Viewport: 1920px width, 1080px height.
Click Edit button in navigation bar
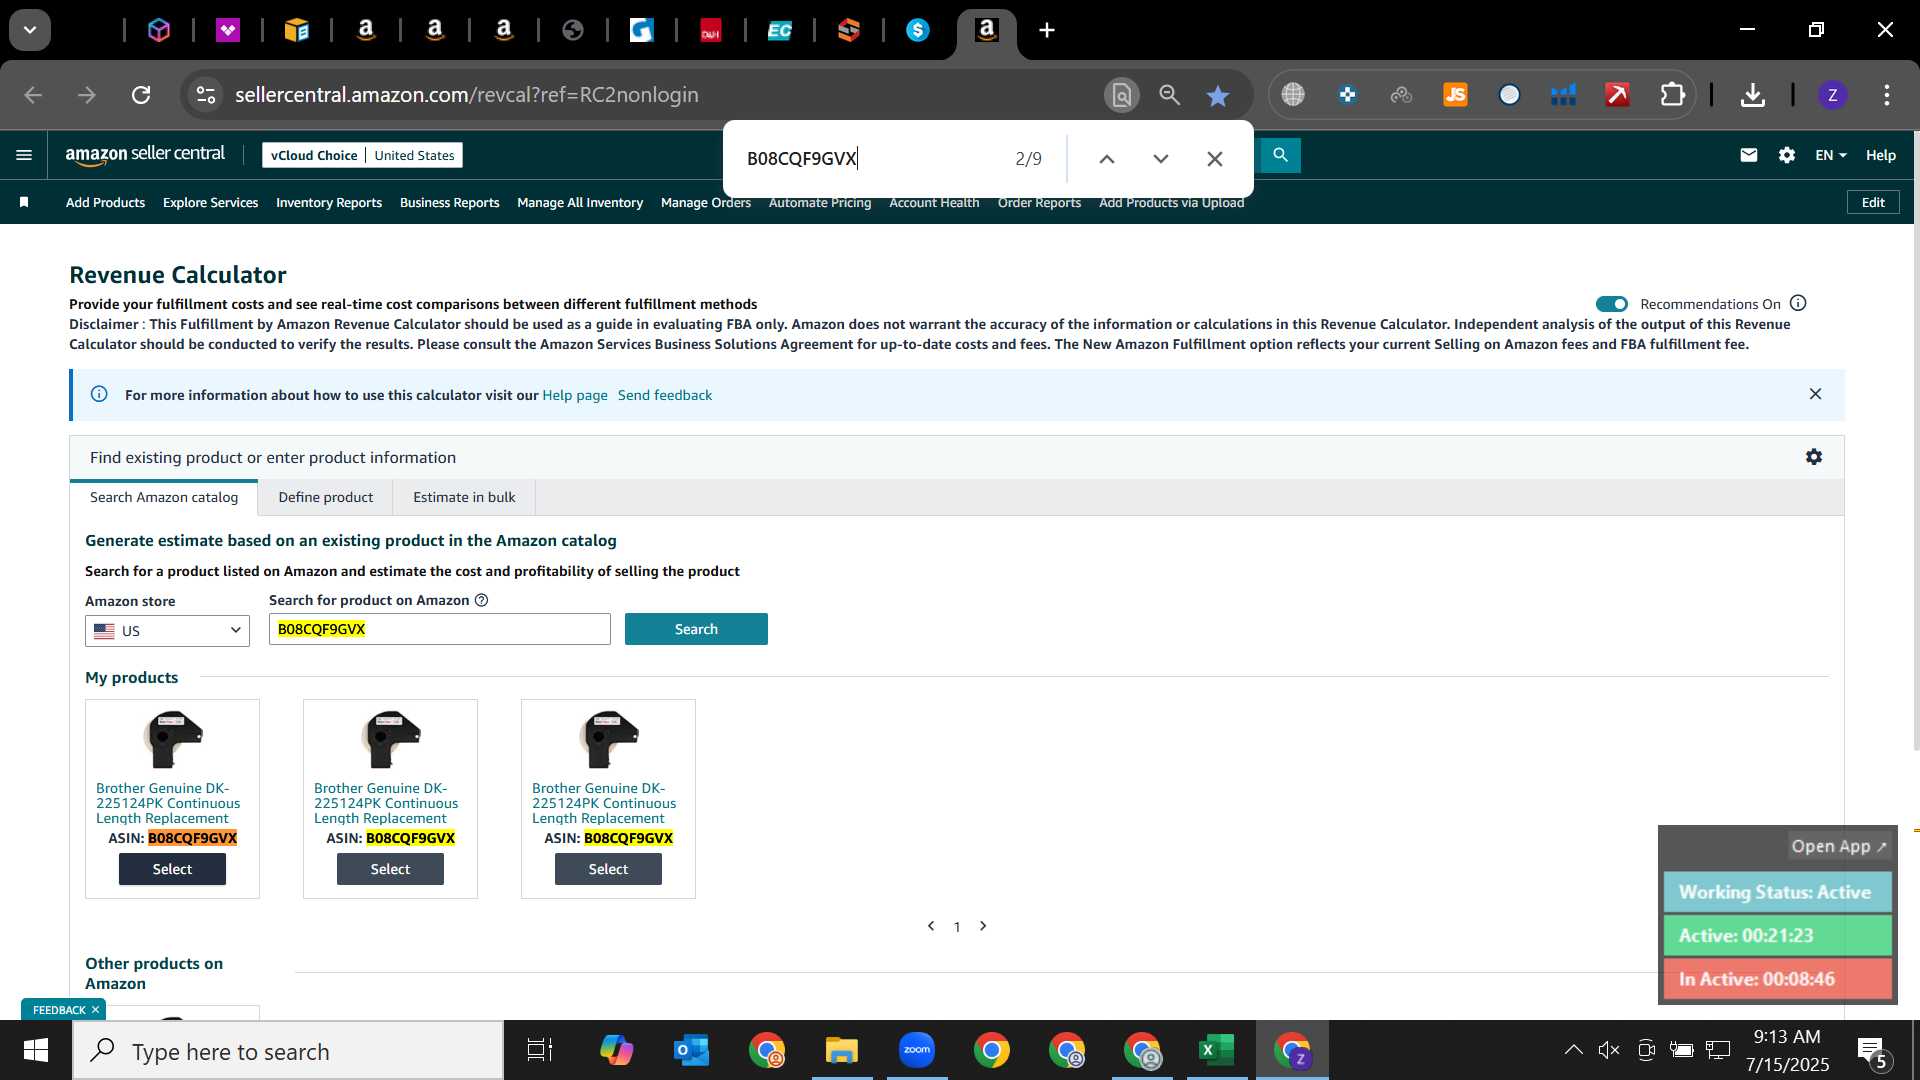click(1873, 202)
